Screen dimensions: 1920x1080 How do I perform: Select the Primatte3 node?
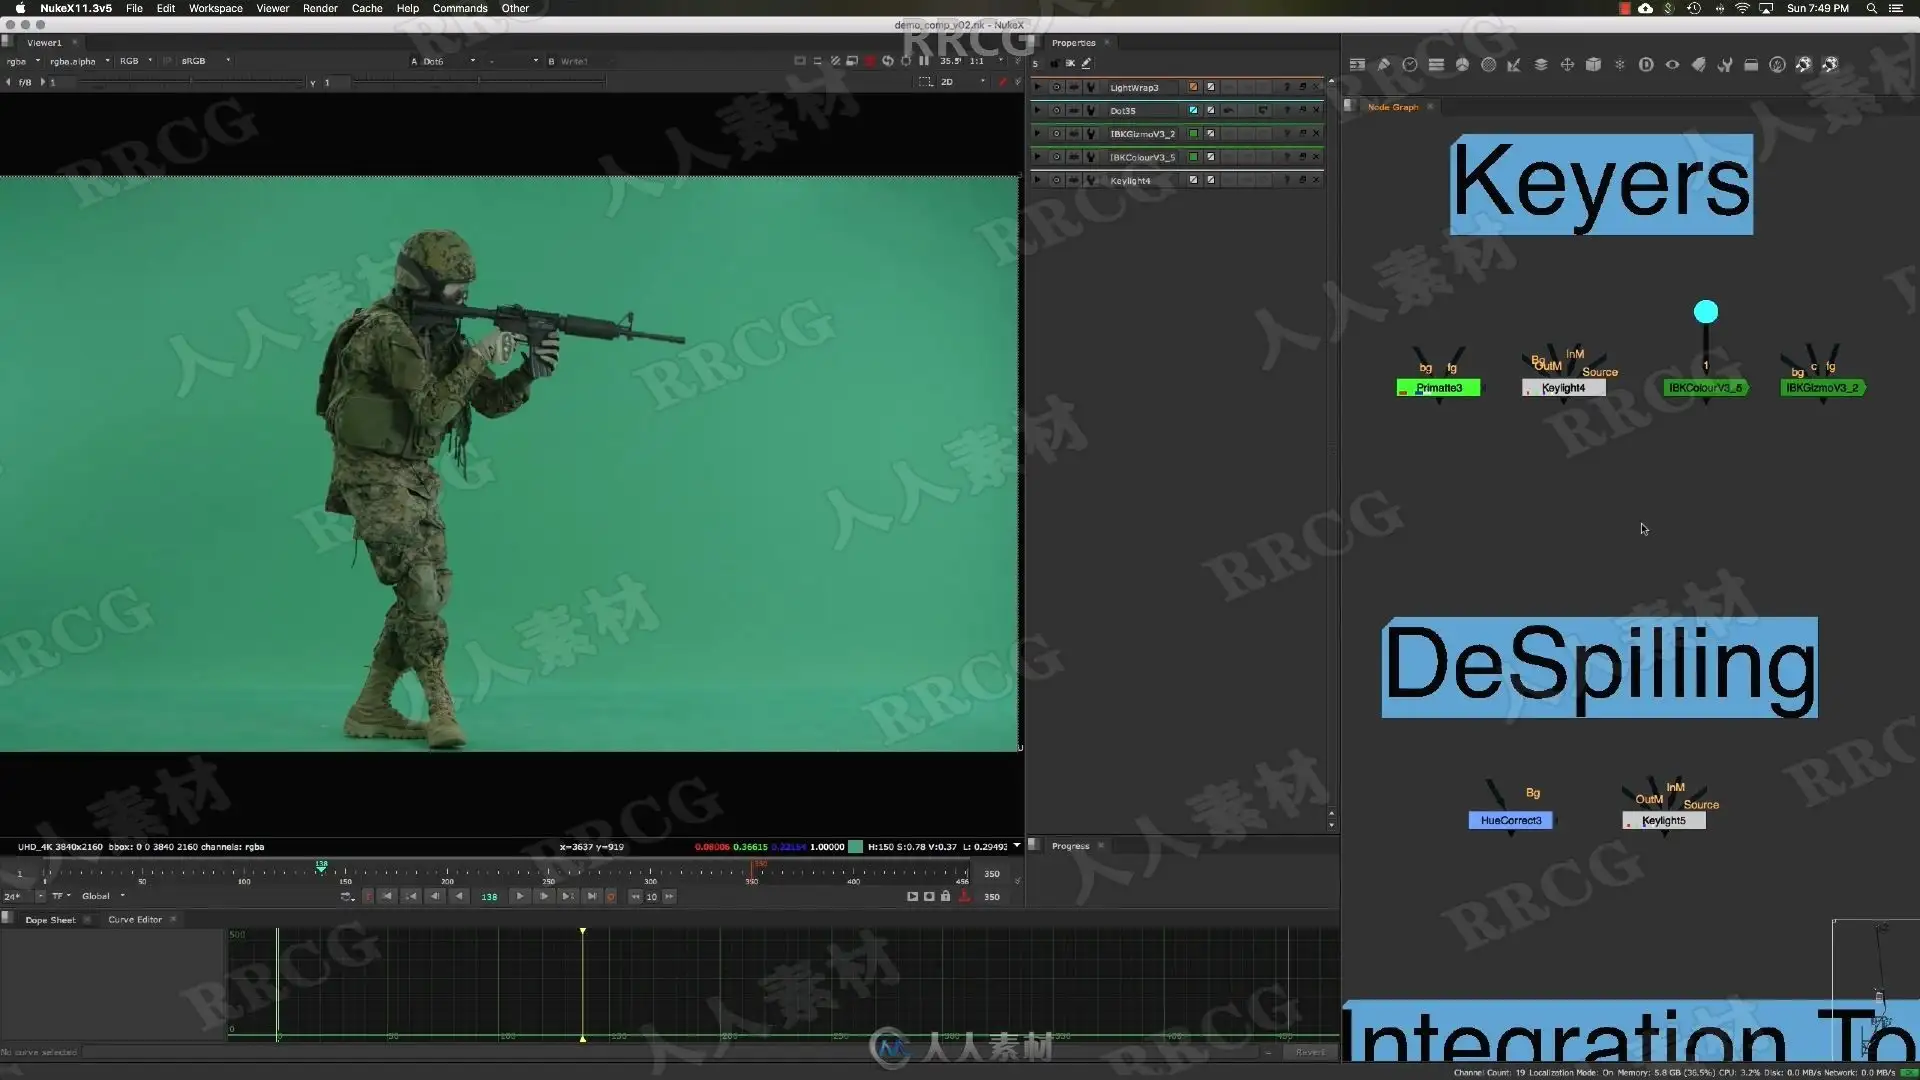(1438, 388)
